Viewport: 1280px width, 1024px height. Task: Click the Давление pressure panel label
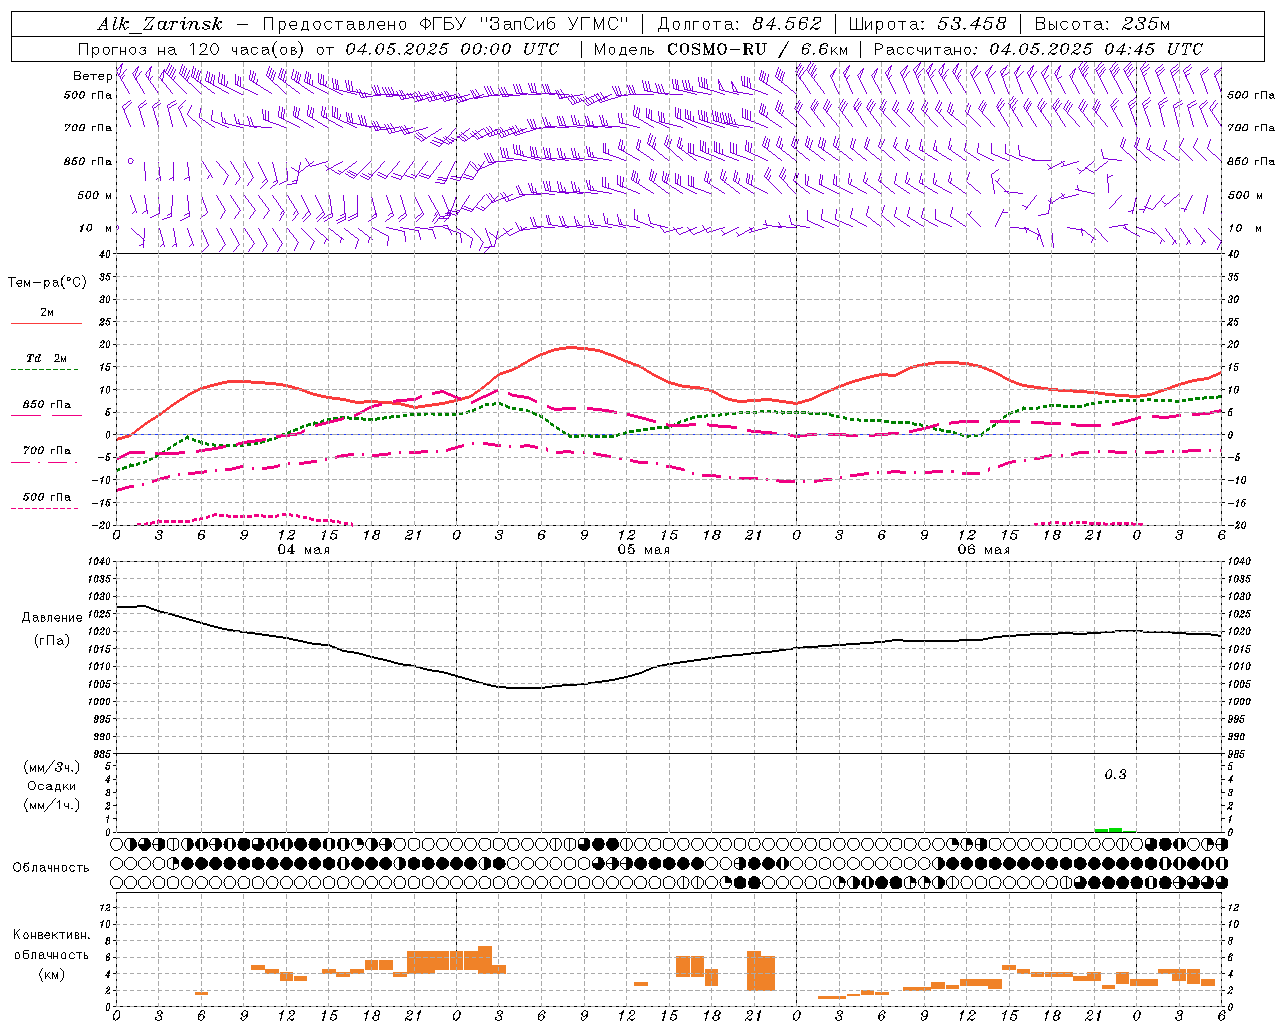(x=52, y=618)
